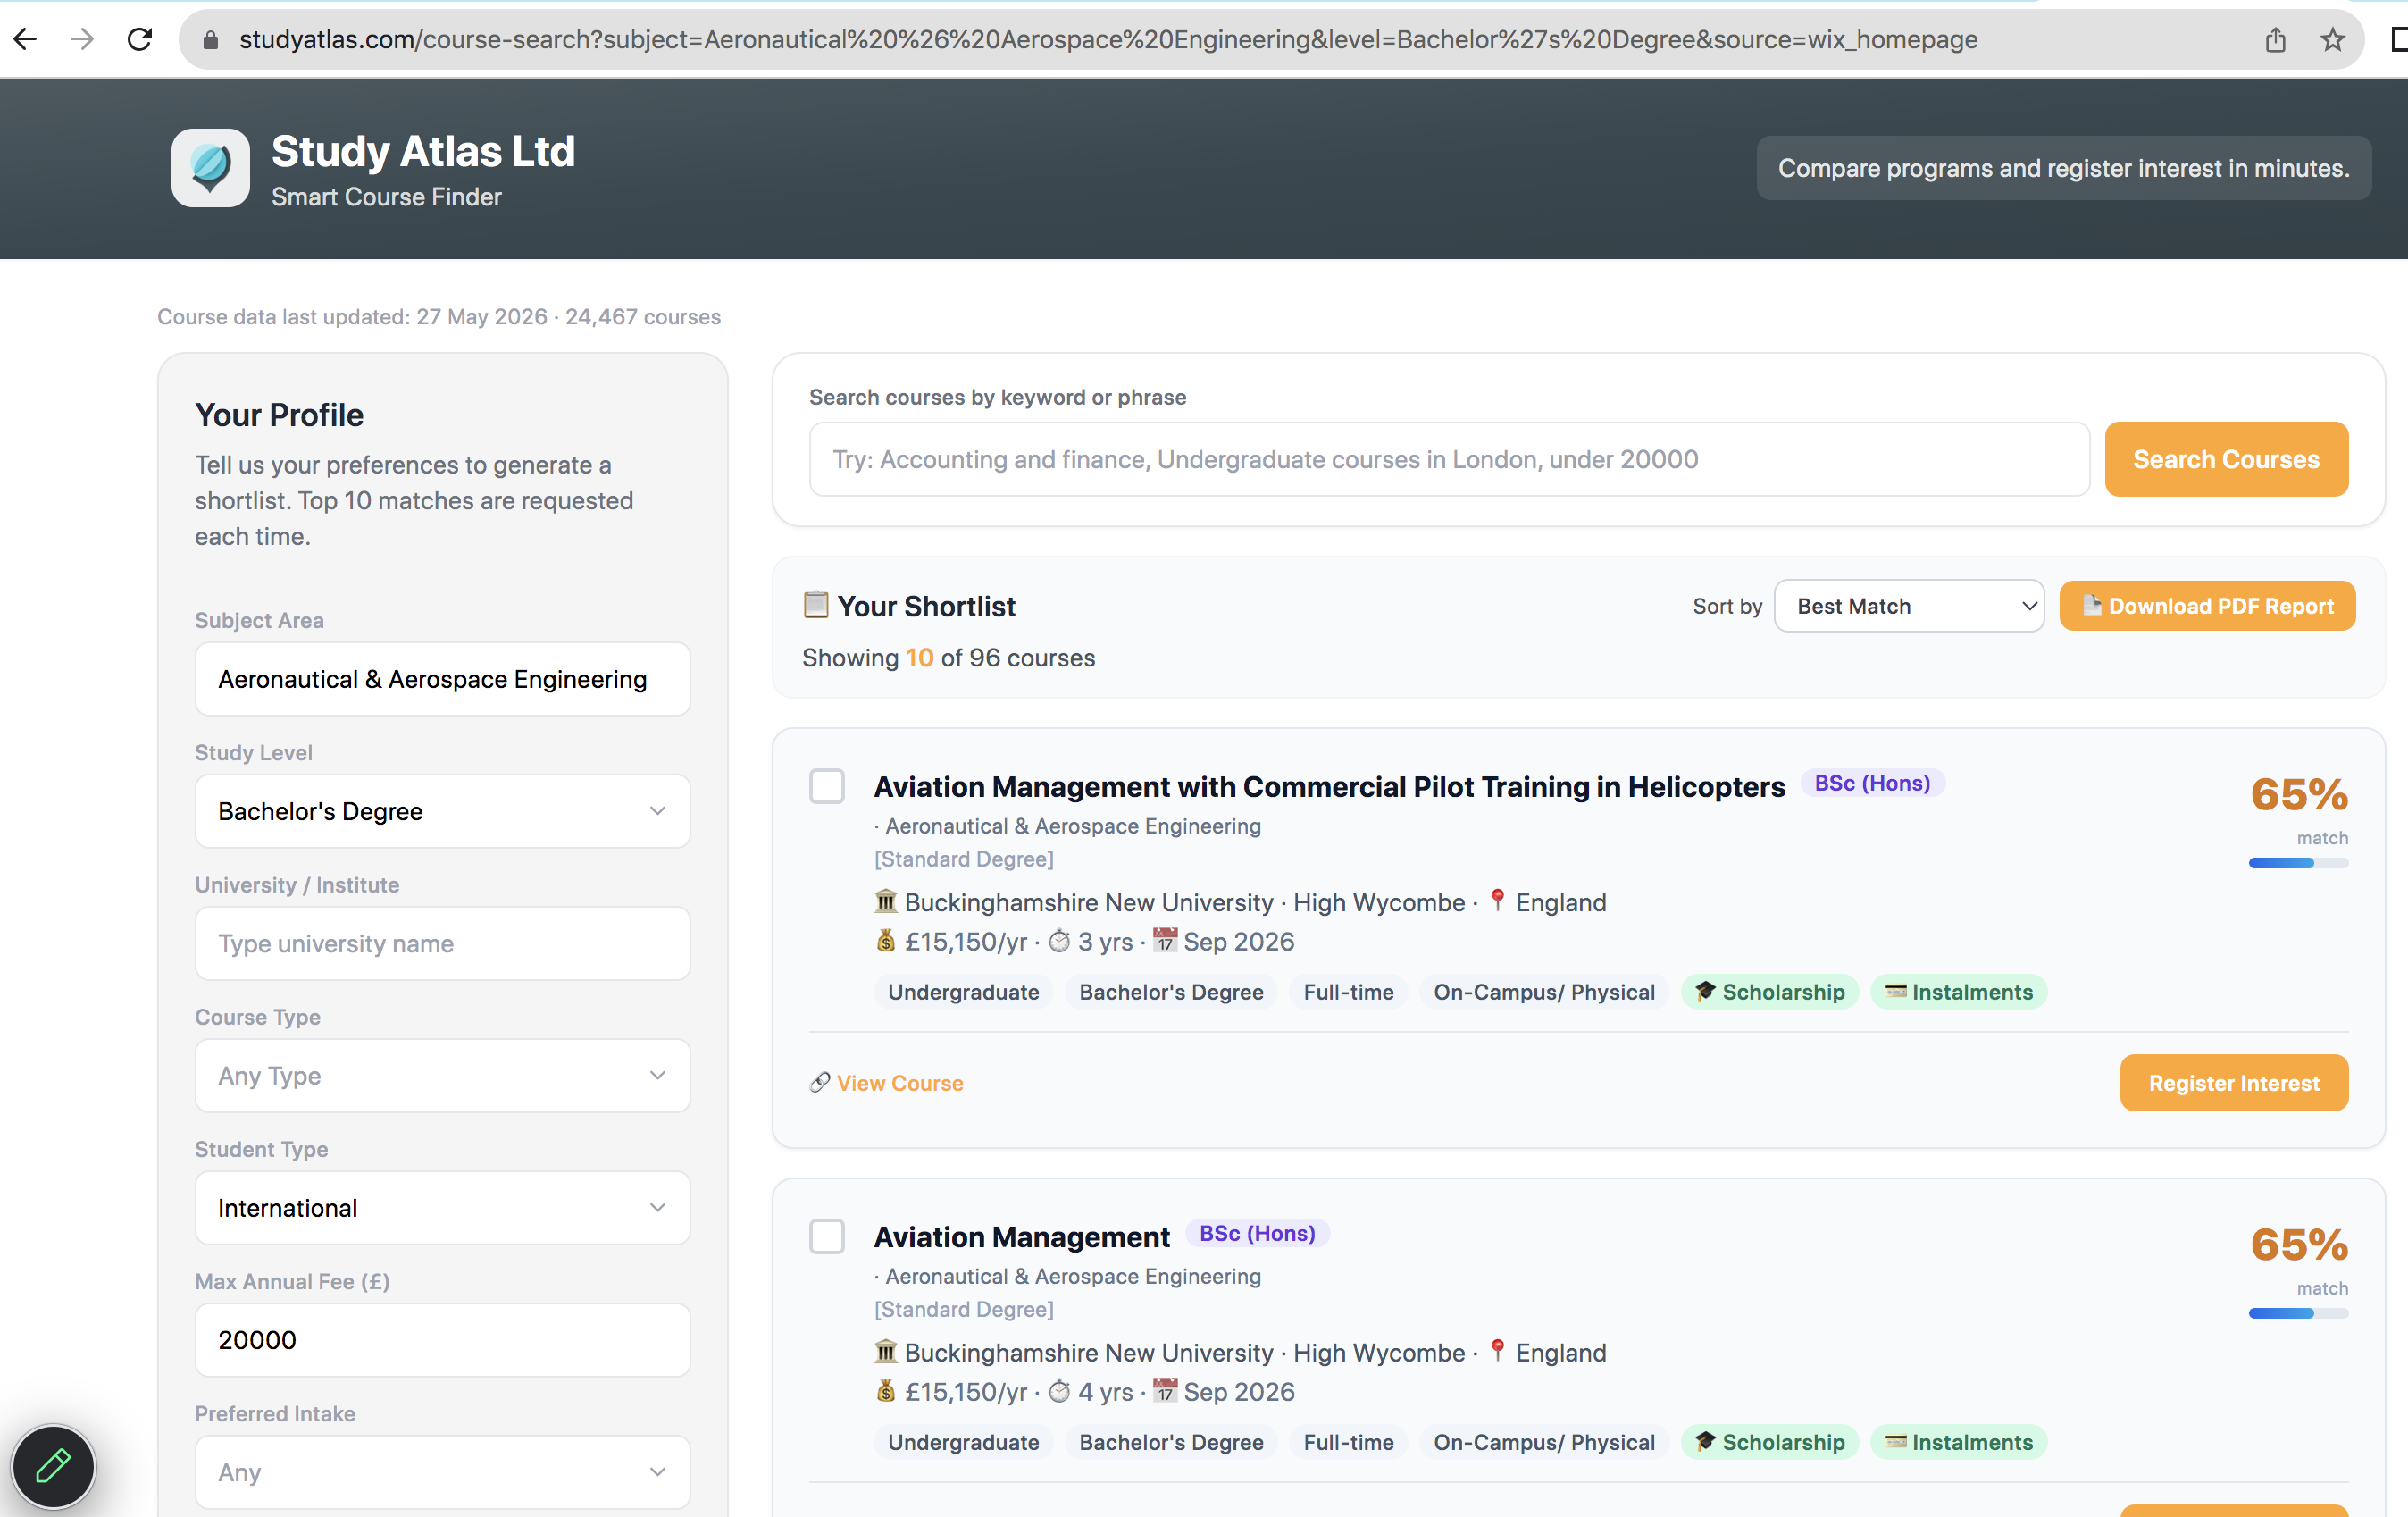Click On-Campus/ Physical tag on Helicopters course
This screenshot has height=1517, width=2408.
tap(1544, 992)
